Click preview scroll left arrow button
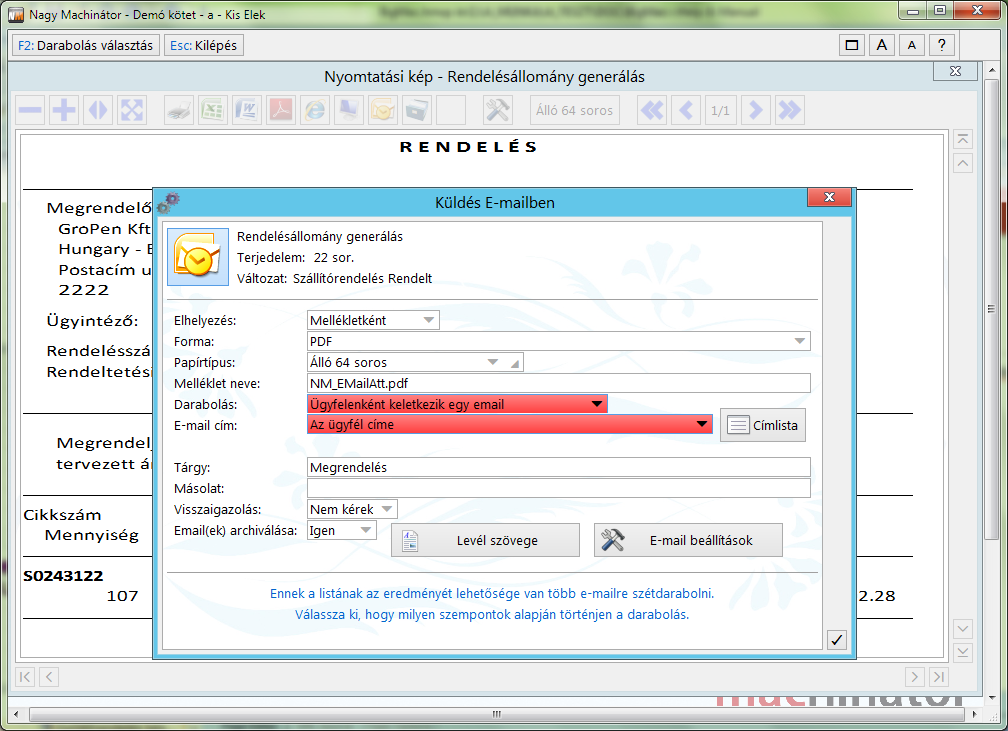The width and height of the screenshot is (1008, 731). pyautogui.click(x=49, y=676)
